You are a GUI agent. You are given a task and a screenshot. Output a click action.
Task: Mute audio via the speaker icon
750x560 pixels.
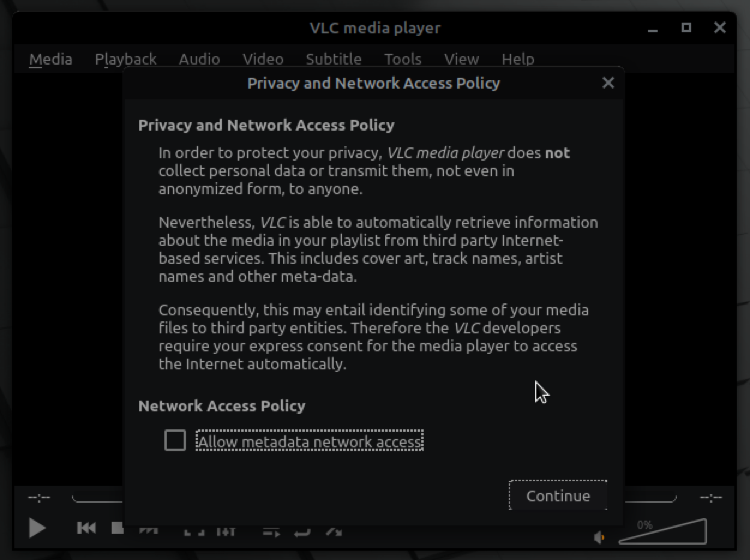599,538
